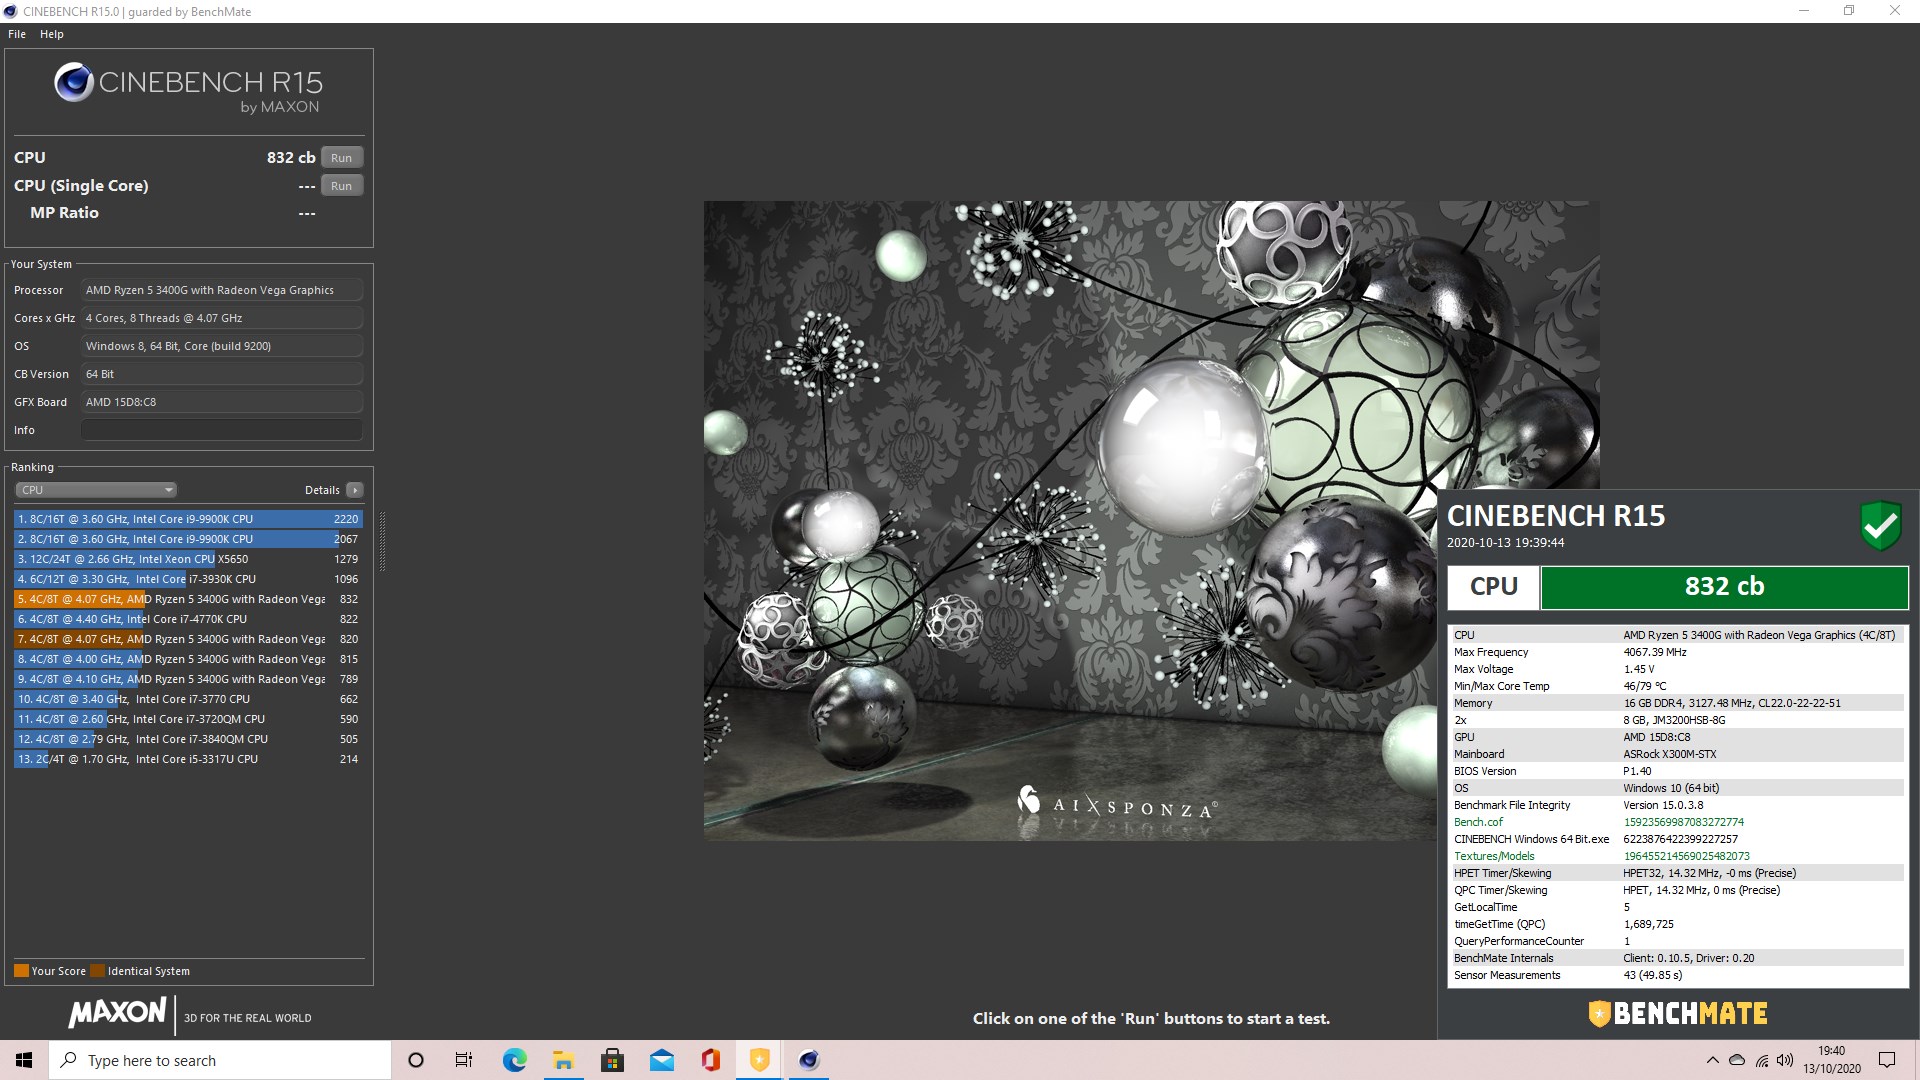Screen dimensions: 1920x1080
Task: Select the Xeon X5650 ranking row
Action: click(x=188, y=559)
